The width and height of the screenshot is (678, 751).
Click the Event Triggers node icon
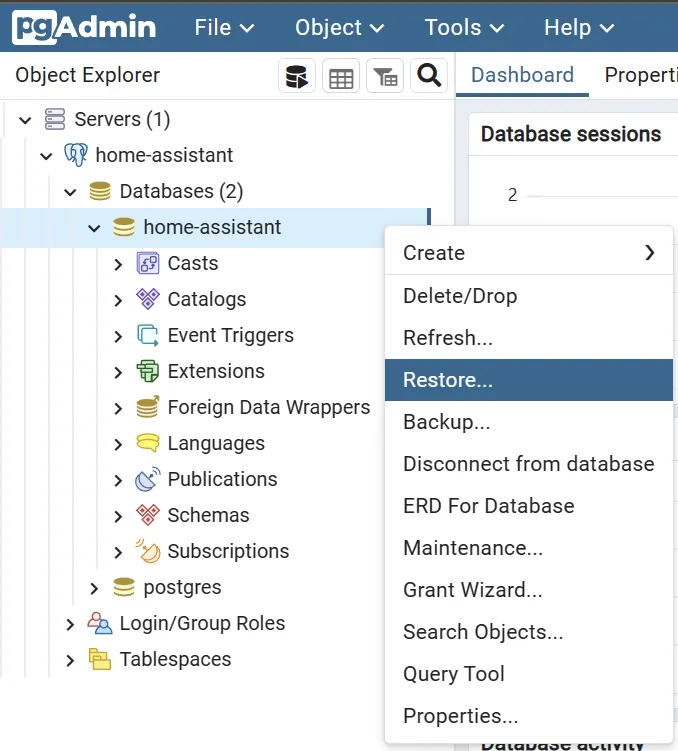coord(148,336)
